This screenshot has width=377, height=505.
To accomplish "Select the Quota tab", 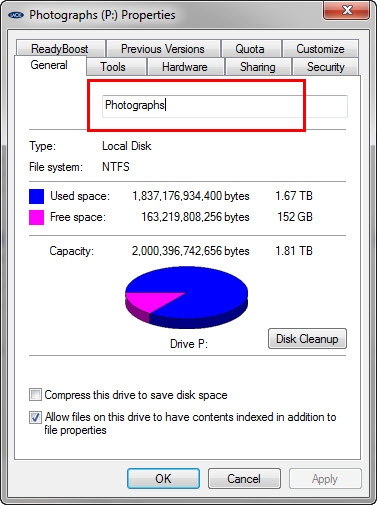I will (250, 49).
